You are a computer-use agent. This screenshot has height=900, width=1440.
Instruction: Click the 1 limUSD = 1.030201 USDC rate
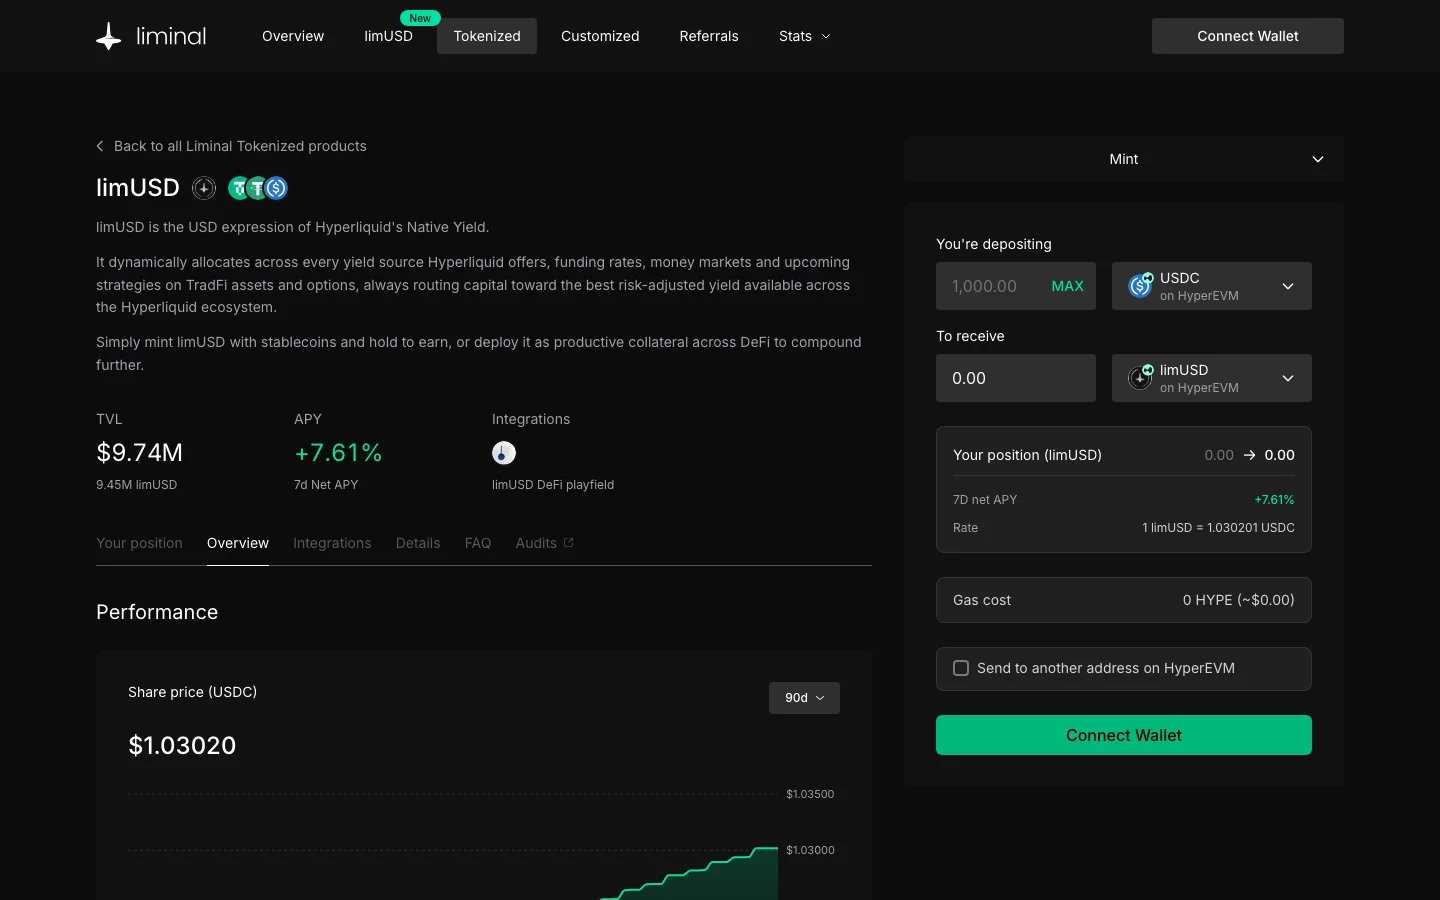pyautogui.click(x=1218, y=528)
